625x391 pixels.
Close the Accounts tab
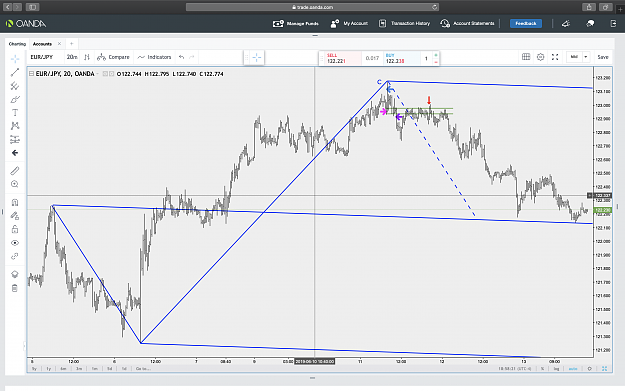click(59, 44)
